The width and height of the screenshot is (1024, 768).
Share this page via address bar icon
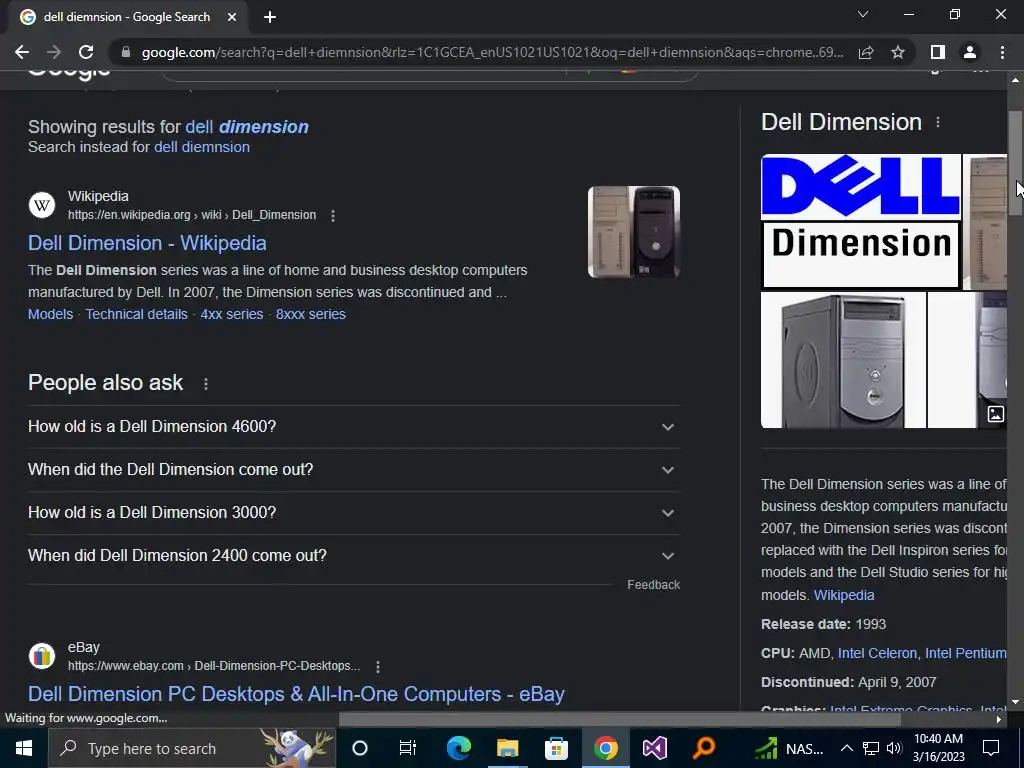pos(866,52)
